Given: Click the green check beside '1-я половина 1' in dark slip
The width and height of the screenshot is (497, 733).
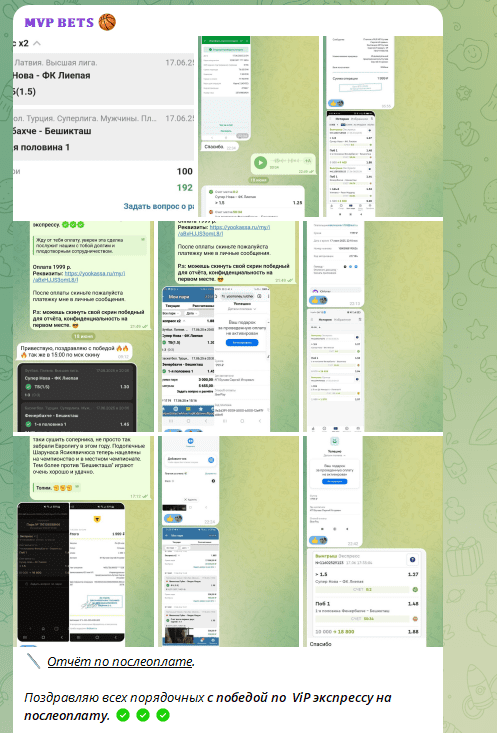Looking at the screenshot, I should [x=29, y=424].
